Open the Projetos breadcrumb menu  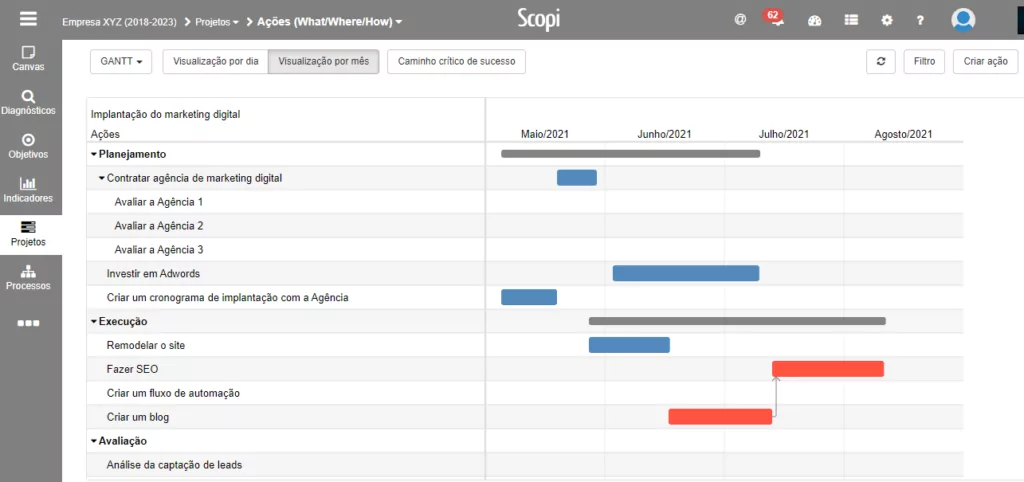[216, 21]
